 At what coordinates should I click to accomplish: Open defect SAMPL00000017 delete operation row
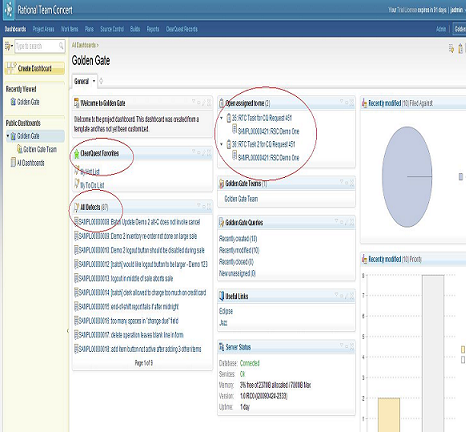tap(131, 335)
